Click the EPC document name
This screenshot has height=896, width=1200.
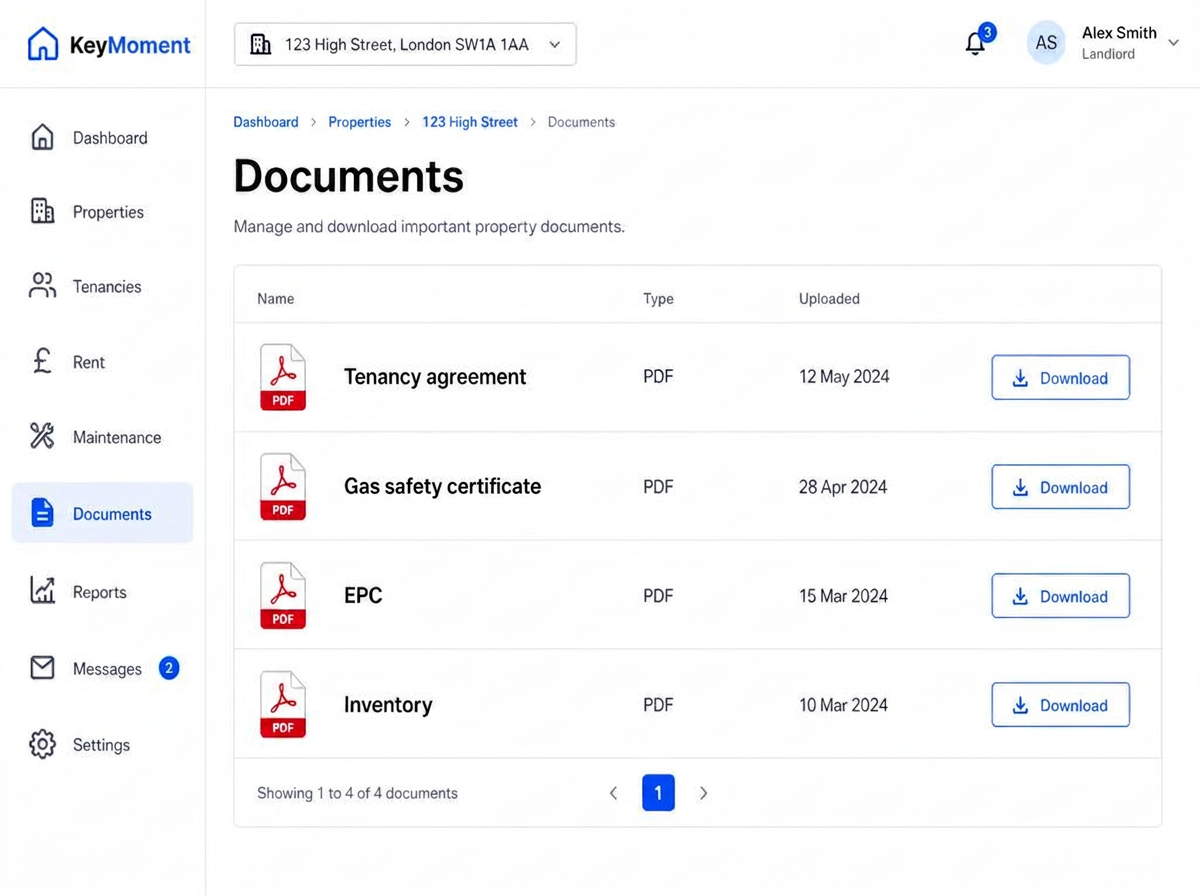(363, 595)
